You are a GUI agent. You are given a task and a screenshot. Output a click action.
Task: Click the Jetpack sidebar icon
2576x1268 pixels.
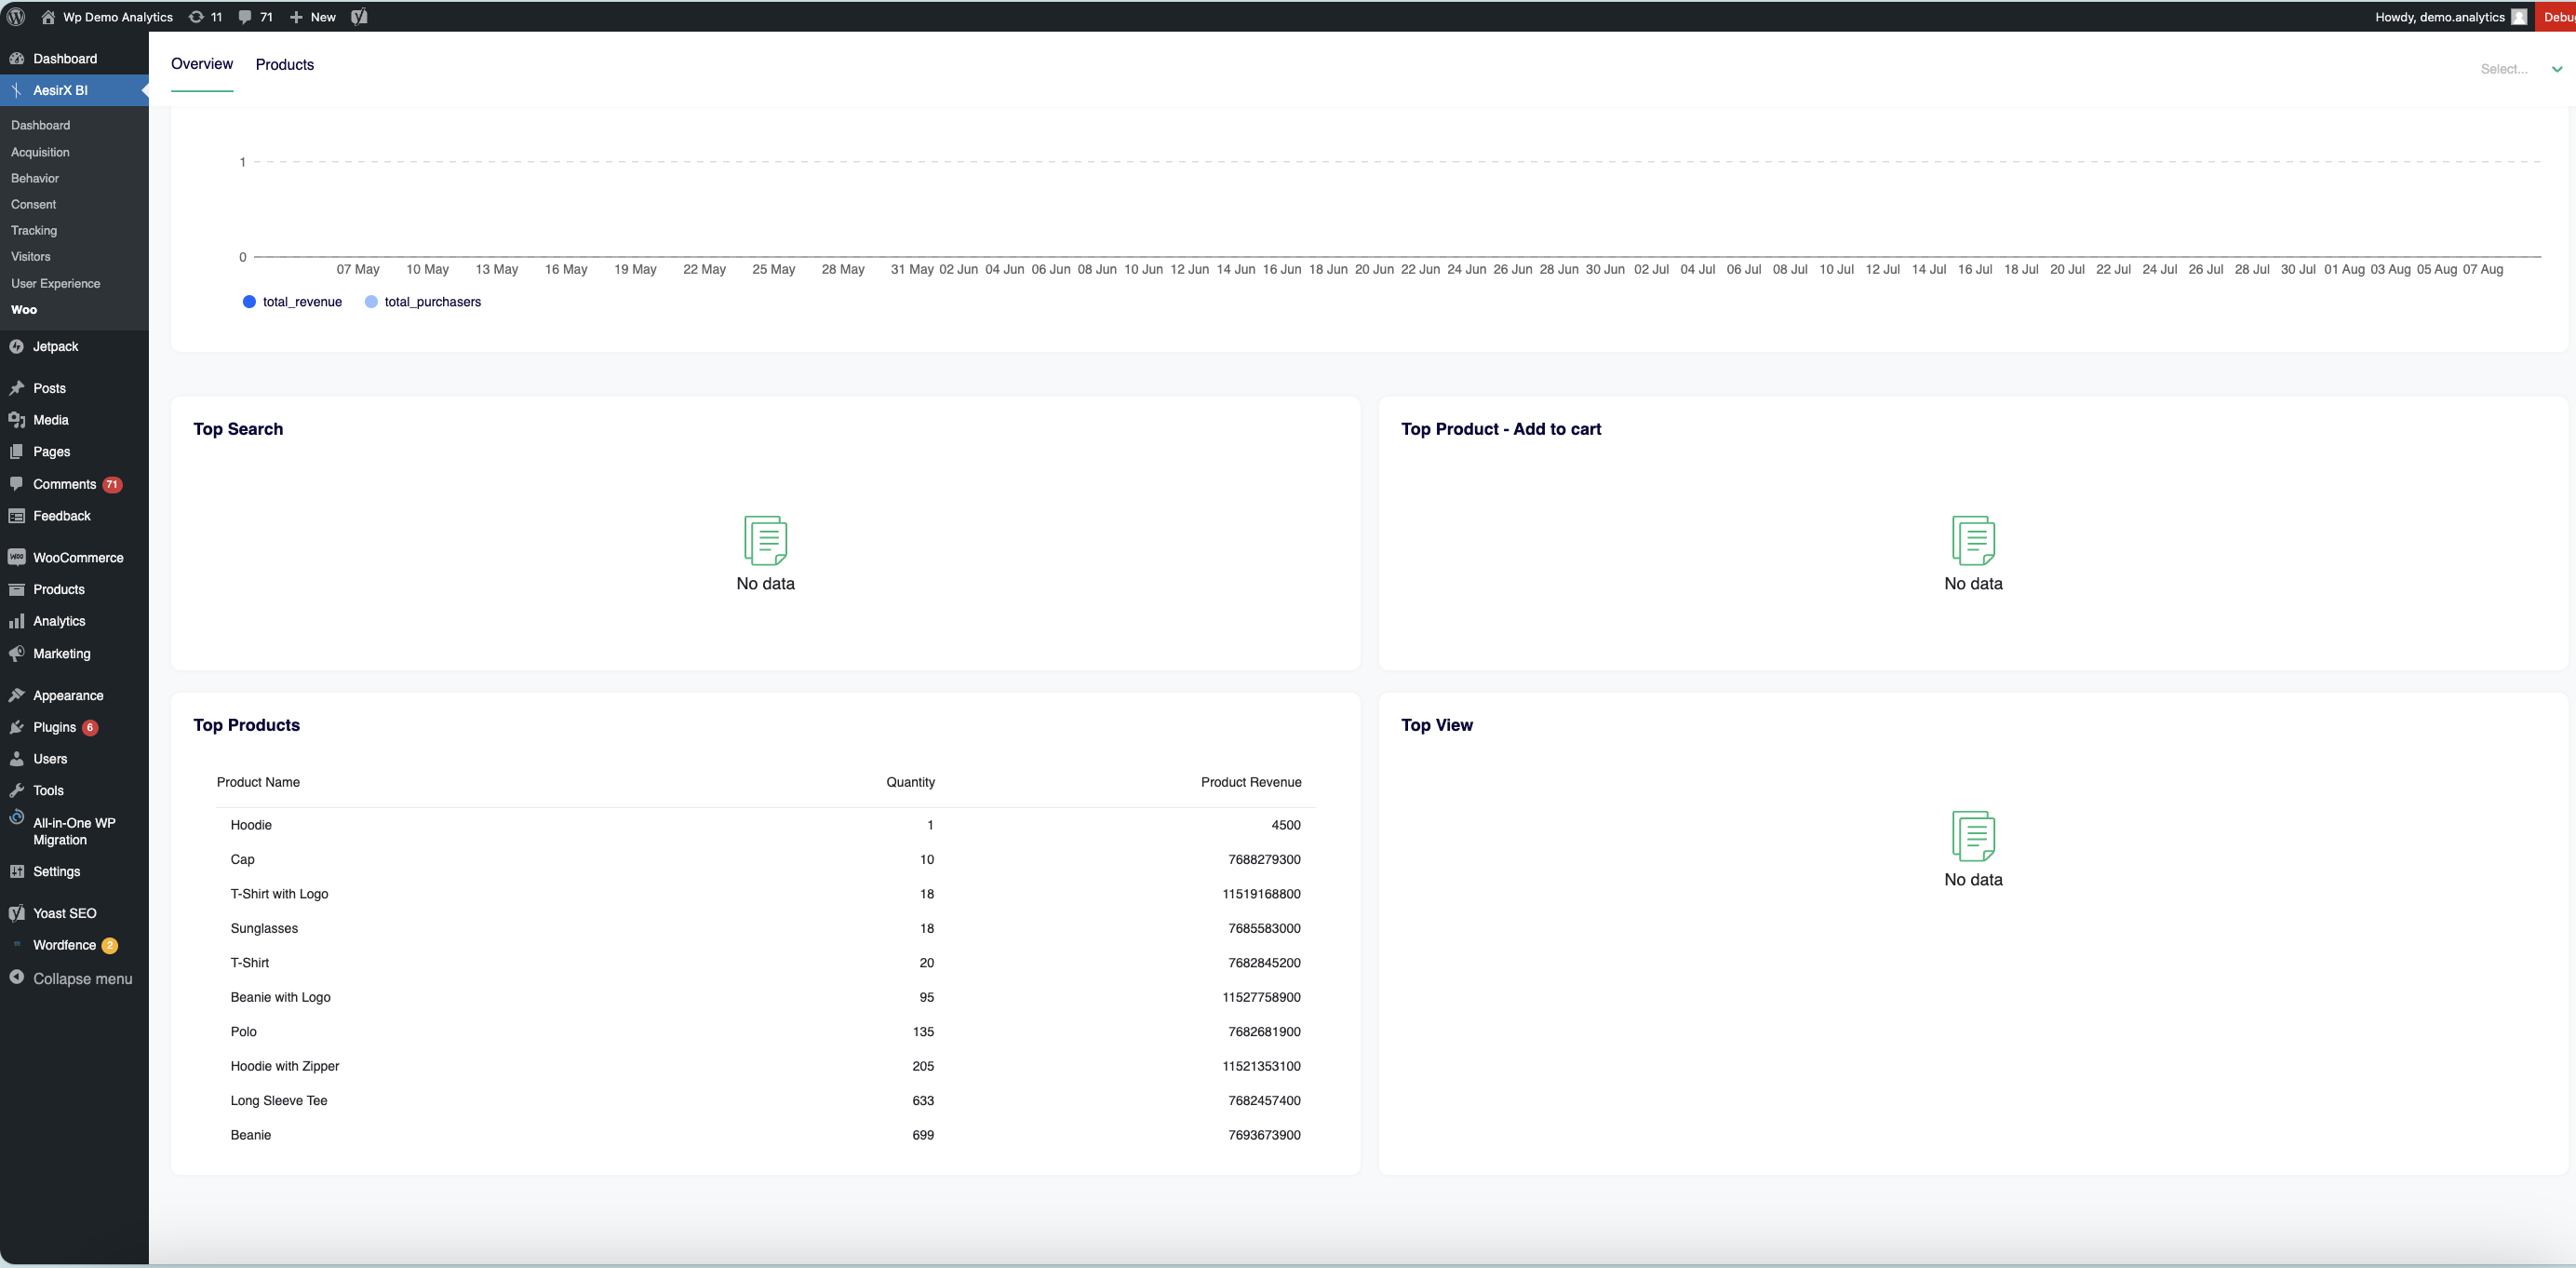pos(18,346)
